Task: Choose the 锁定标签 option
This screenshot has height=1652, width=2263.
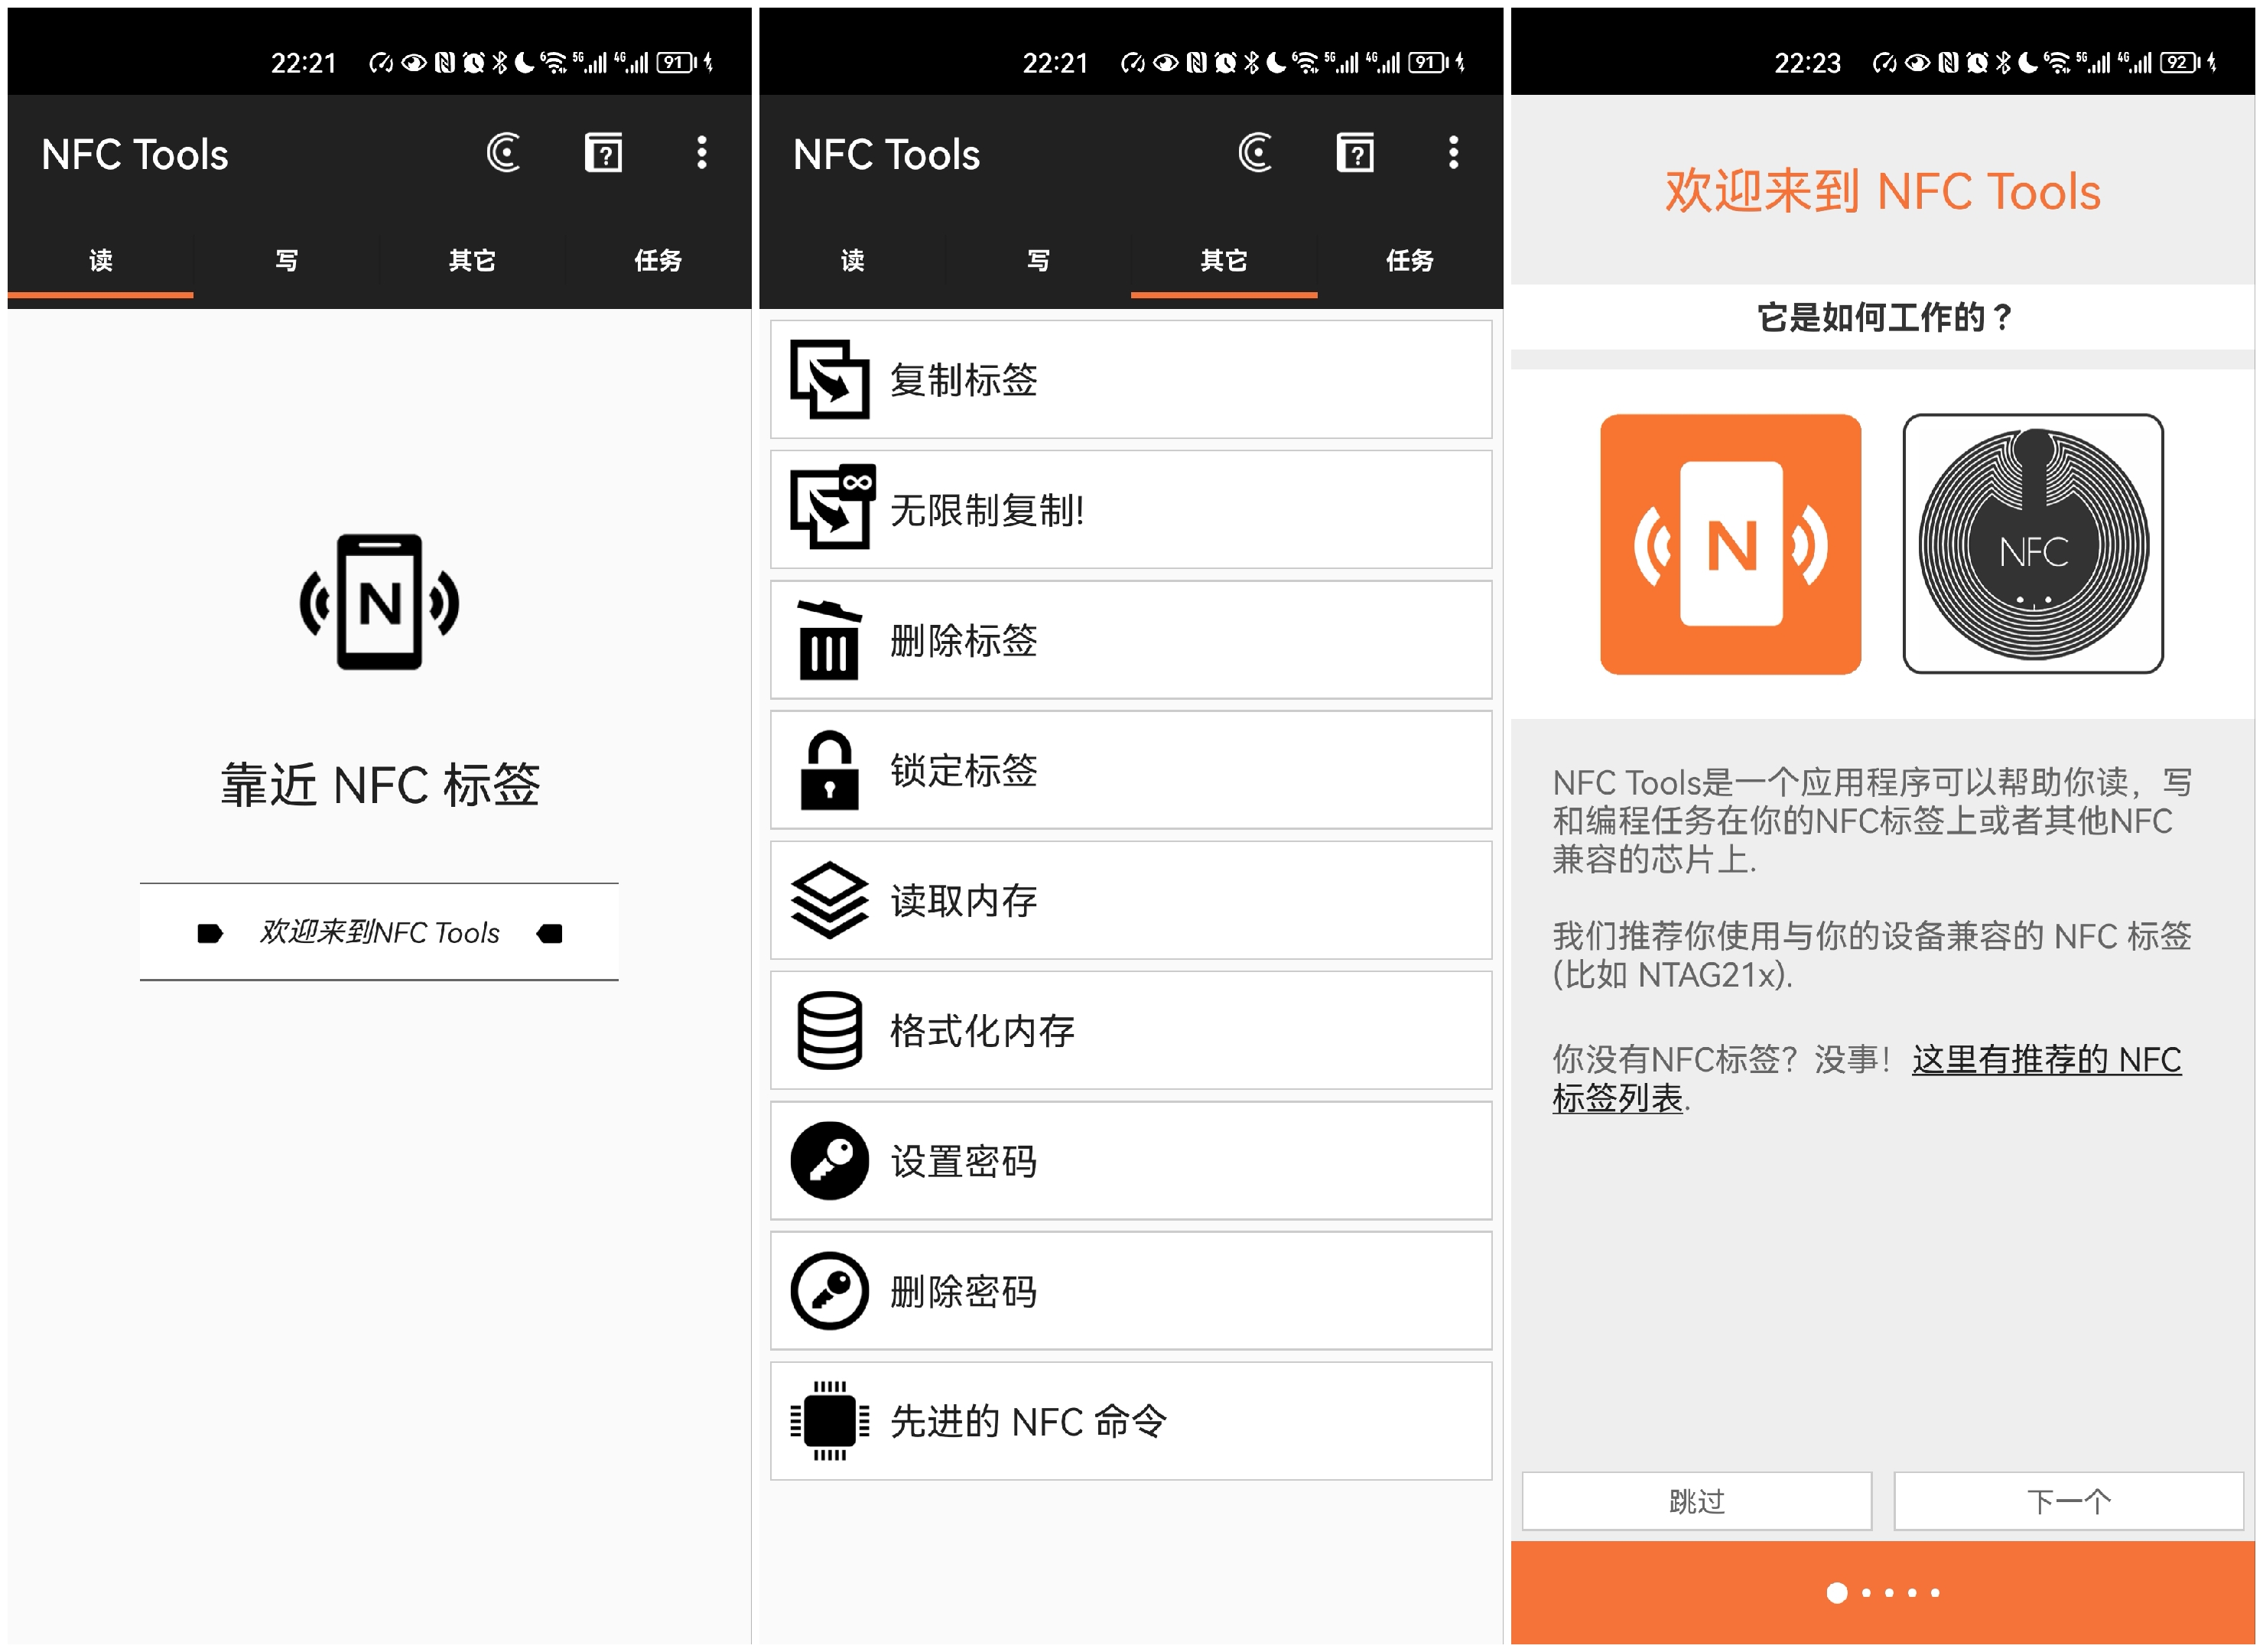Action: 1131,770
